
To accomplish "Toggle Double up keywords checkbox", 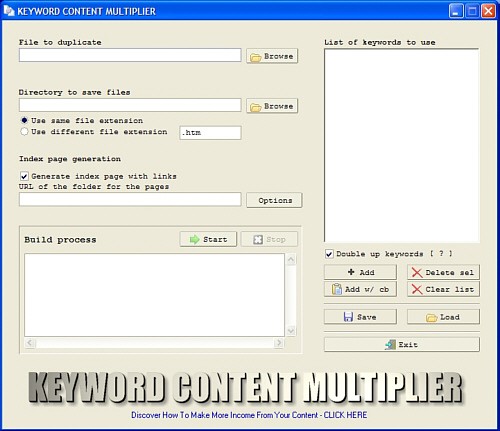I will [x=329, y=254].
